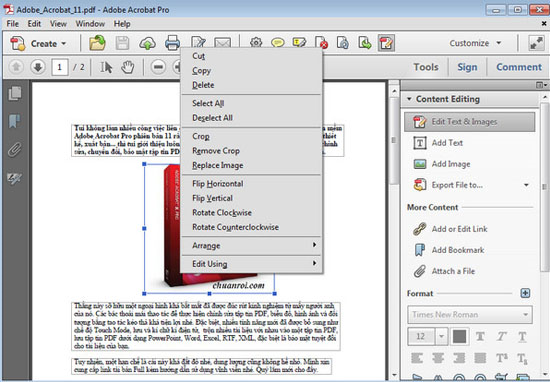Select the arrow Selection tool
Viewport: 550px width, 382px height.
tap(106, 67)
